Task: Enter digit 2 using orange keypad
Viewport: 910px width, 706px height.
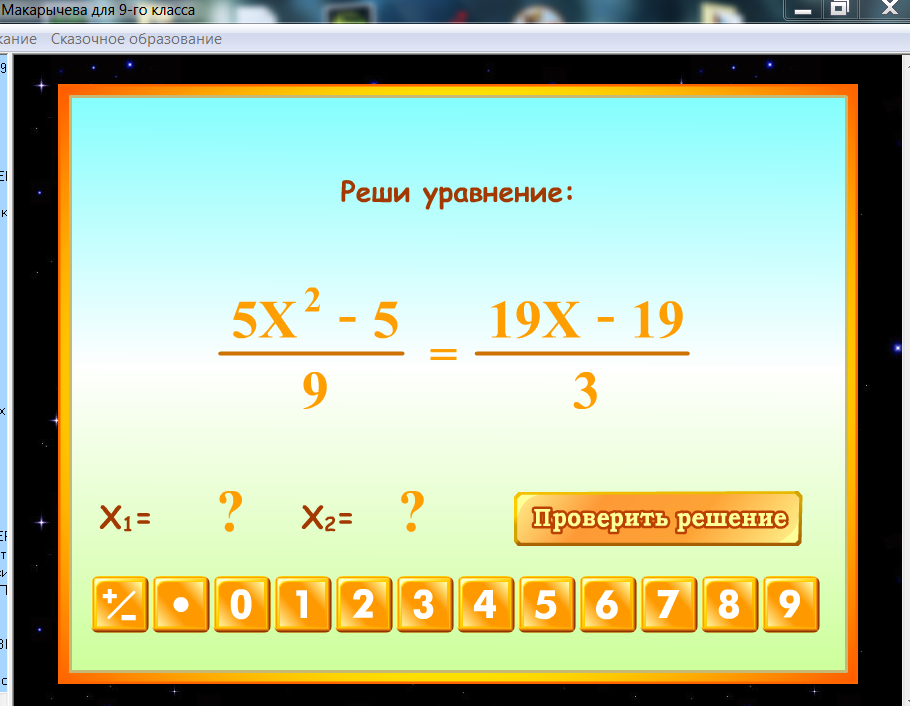Action: pyautogui.click(x=363, y=605)
